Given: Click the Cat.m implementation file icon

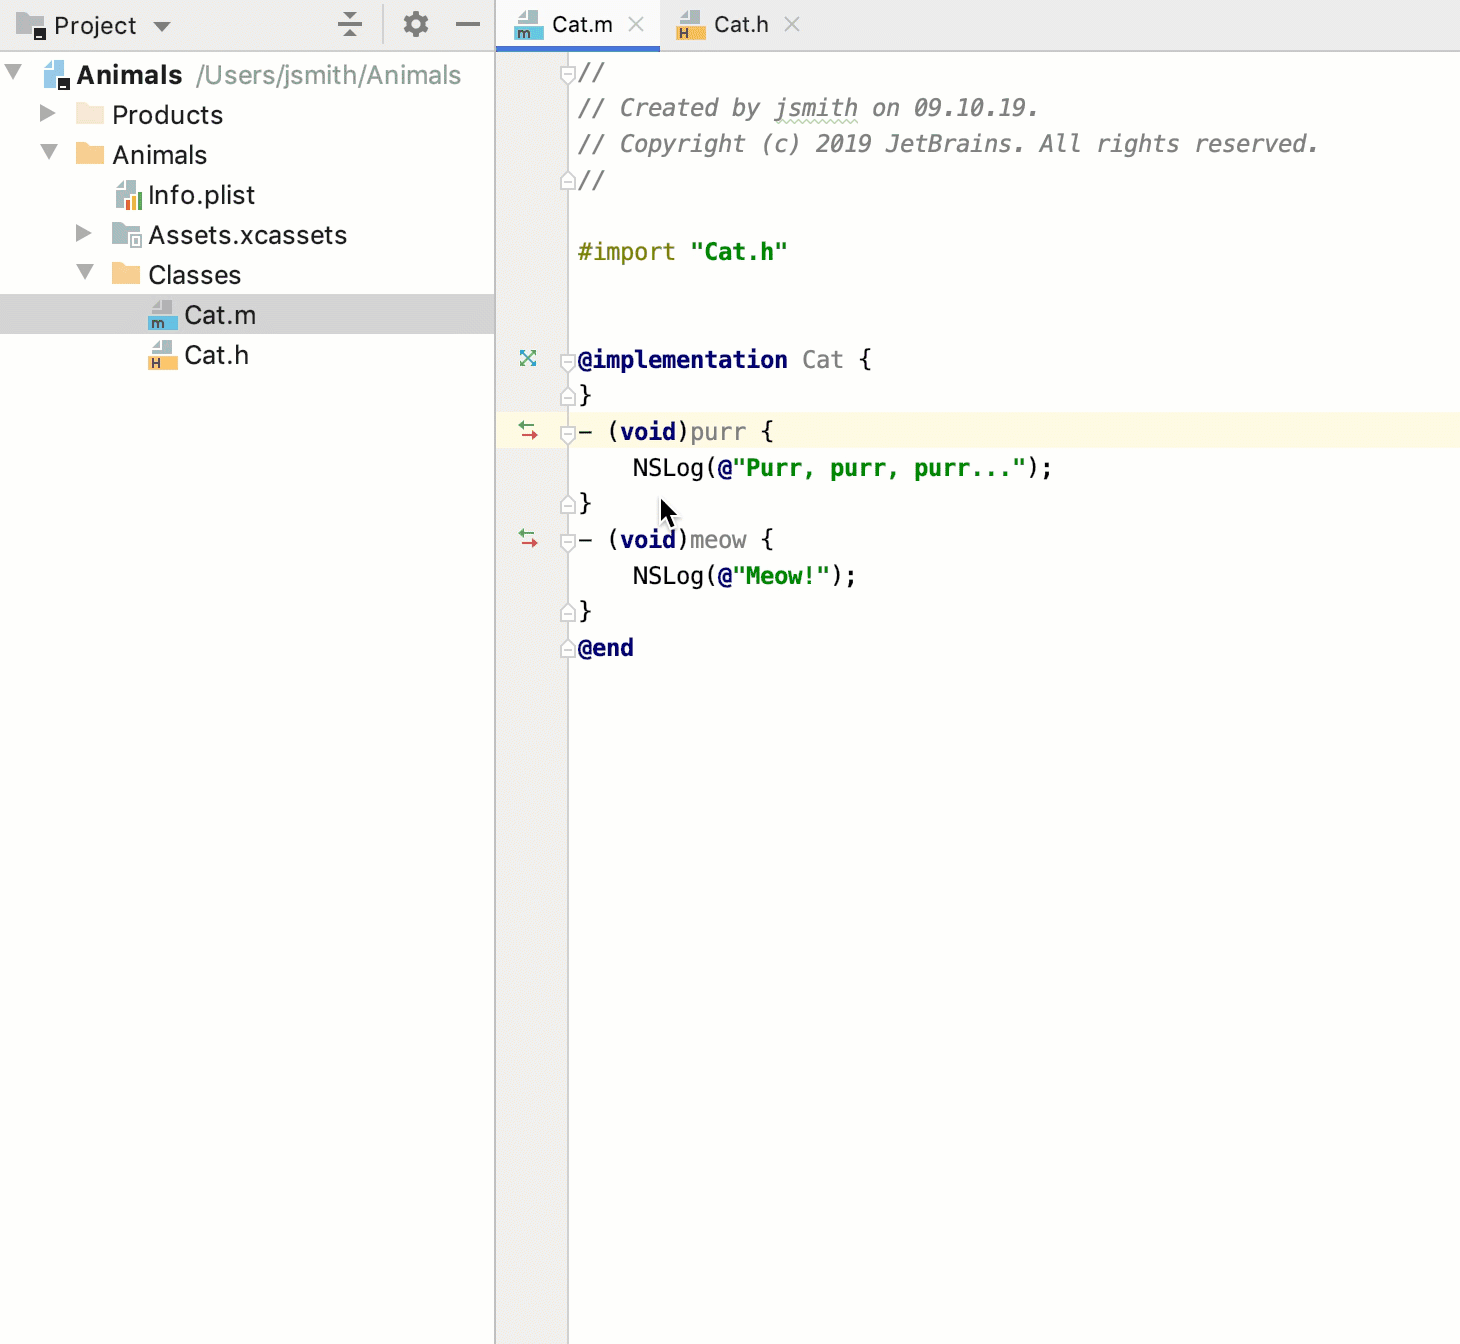Looking at the screenshot, I should tap(161, 314).
